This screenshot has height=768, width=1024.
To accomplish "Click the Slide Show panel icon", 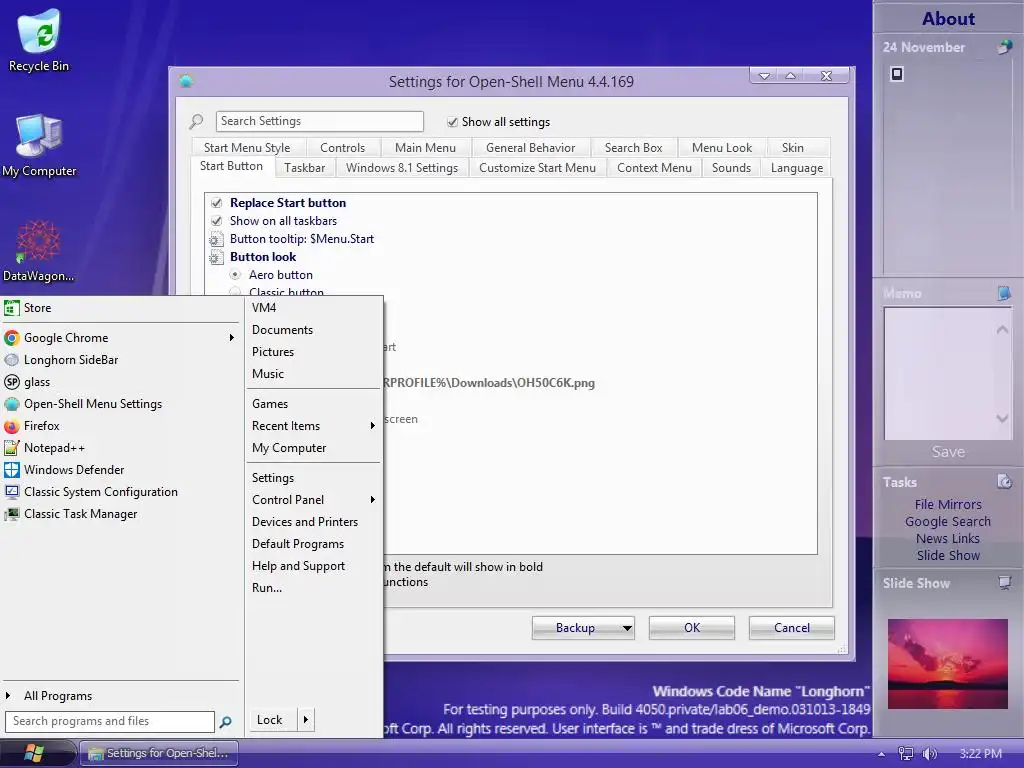I will click(x=1004, y=583).
